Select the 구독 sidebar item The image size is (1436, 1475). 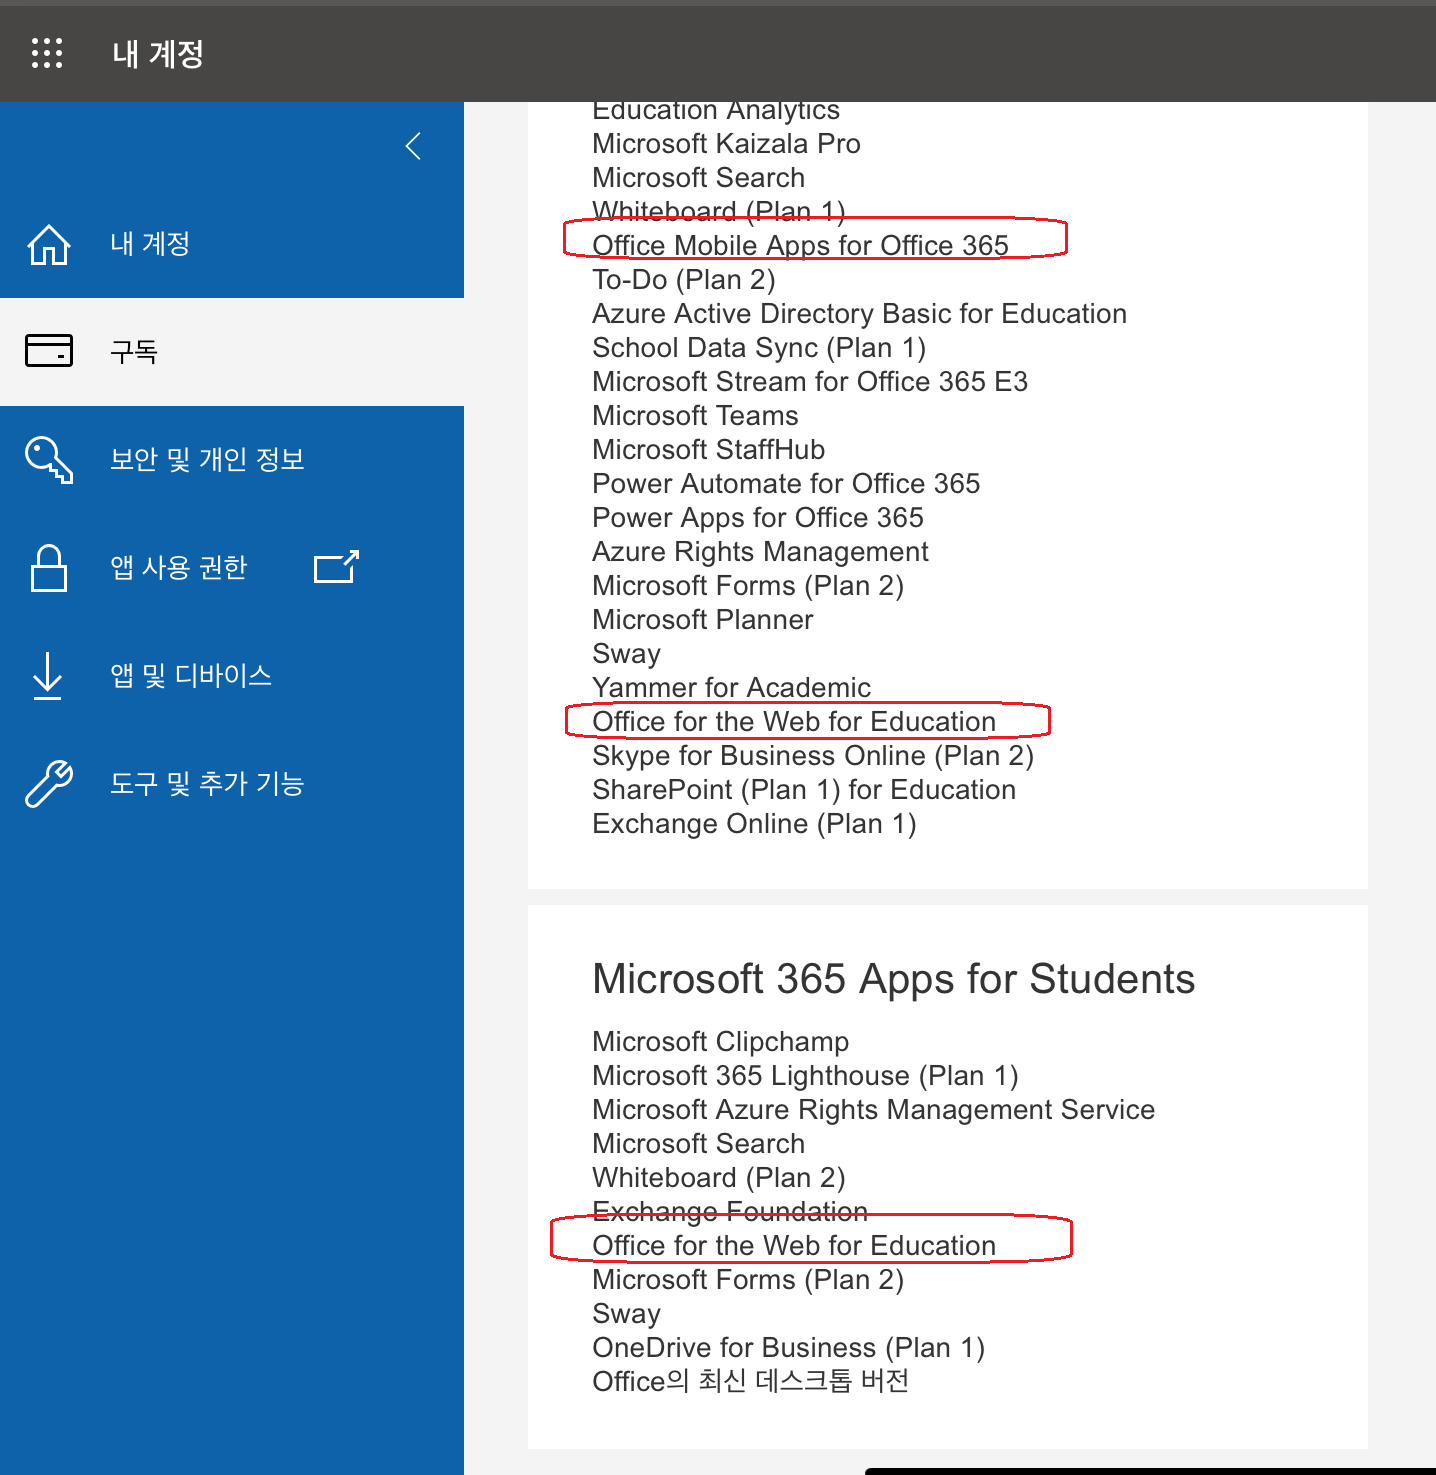coord(232,352)
